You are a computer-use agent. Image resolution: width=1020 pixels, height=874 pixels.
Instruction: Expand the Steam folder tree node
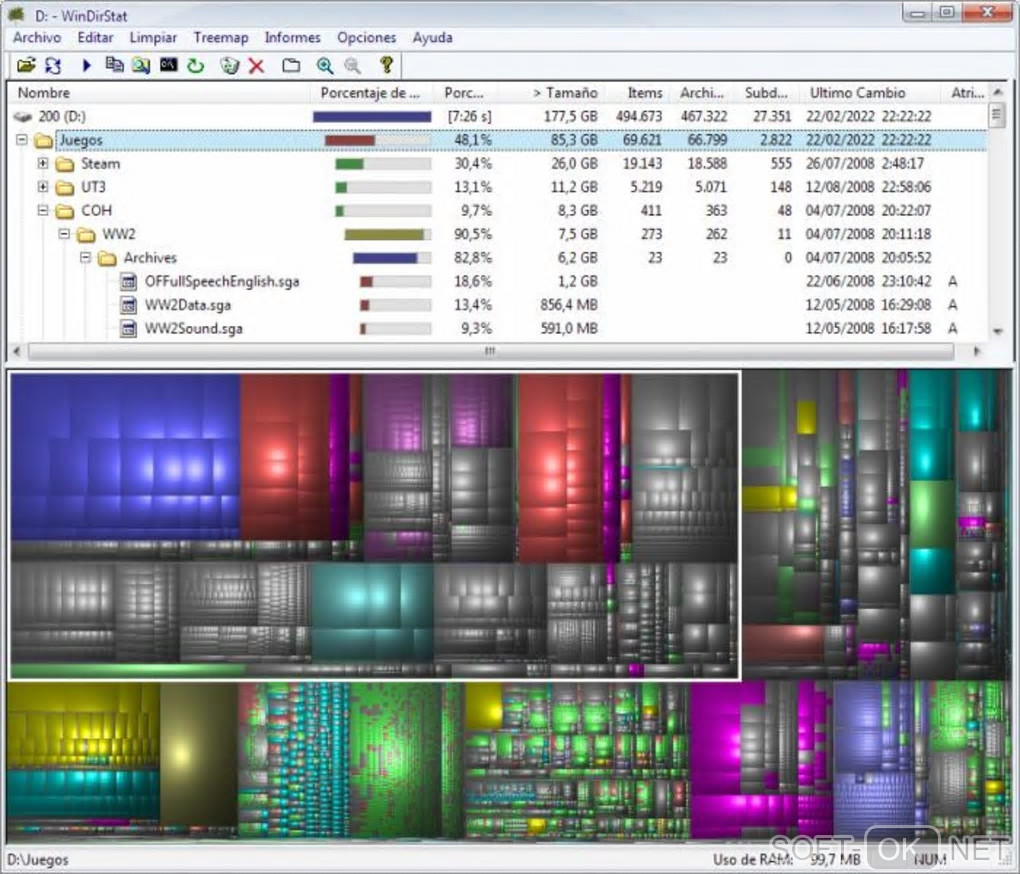(x=43, y=164)
